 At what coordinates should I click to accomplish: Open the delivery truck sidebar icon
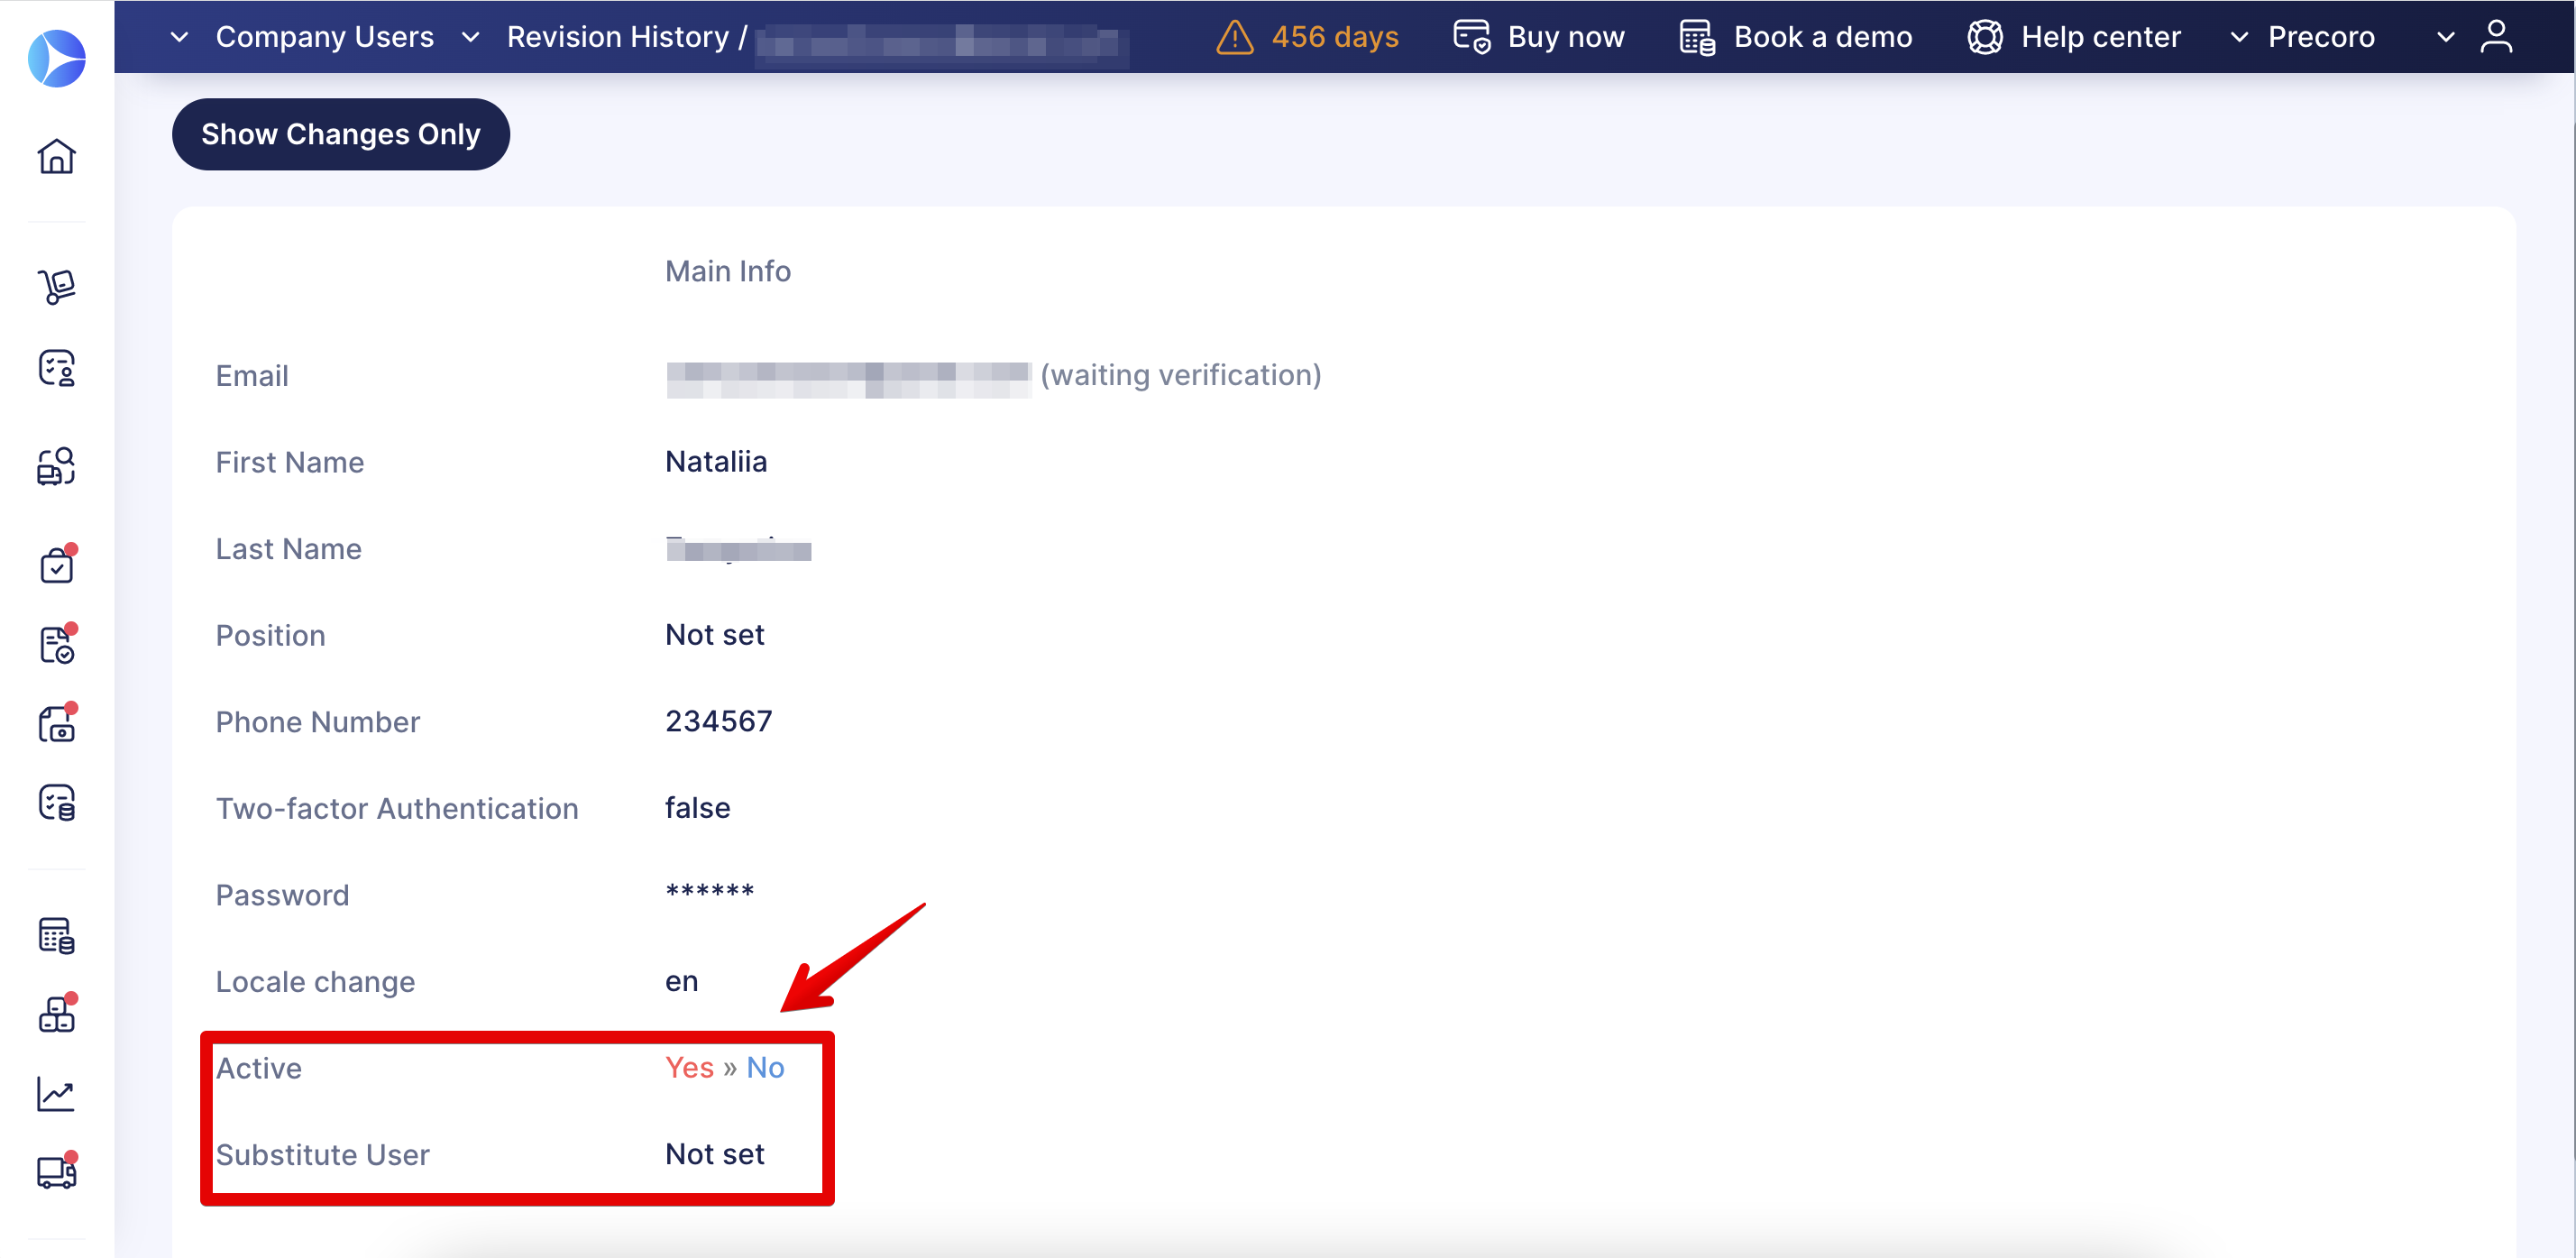(x=57, y=1172)
